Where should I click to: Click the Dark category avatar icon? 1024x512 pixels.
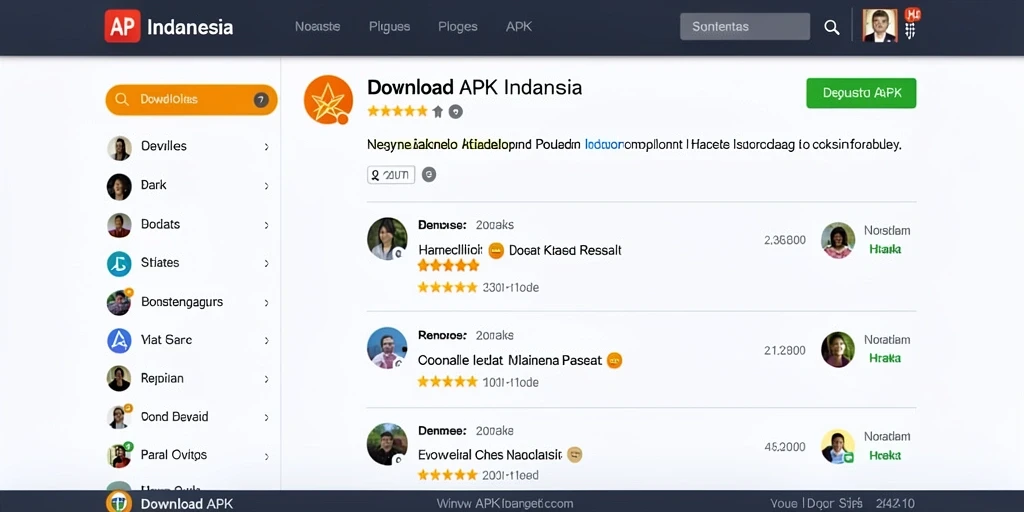point(120,187)
